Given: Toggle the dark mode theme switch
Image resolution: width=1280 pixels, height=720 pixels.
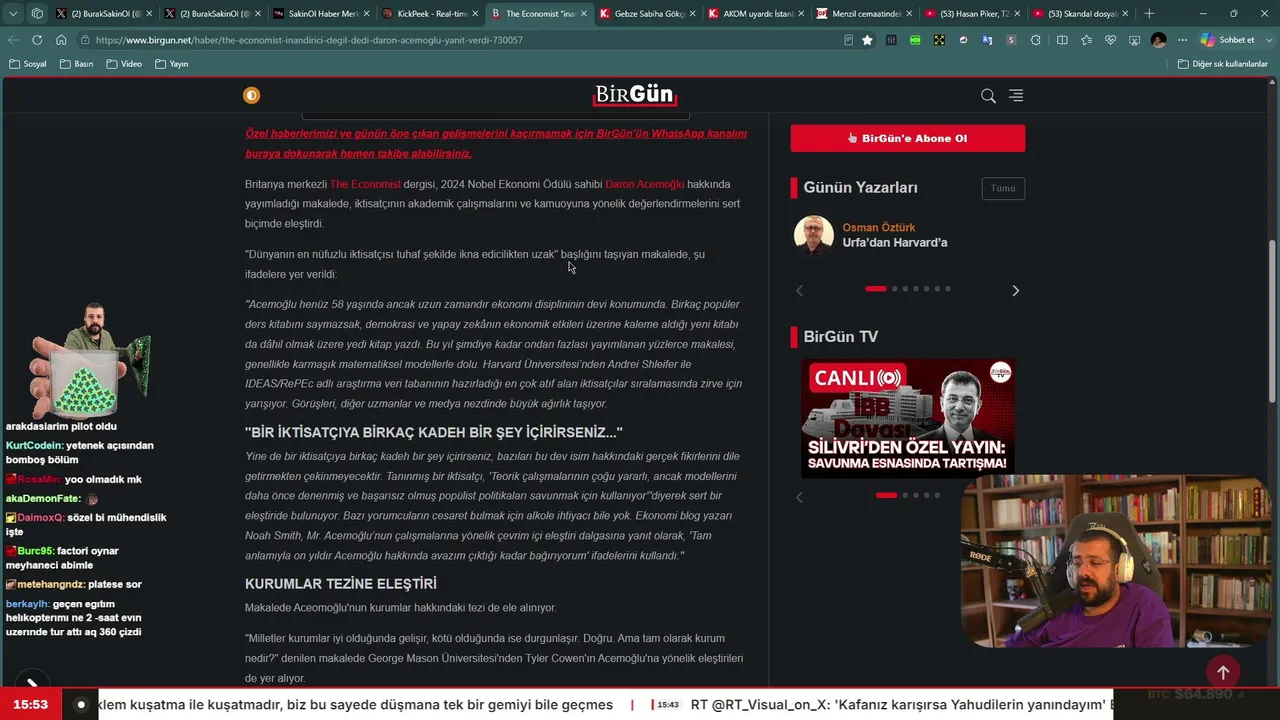Looking at the screenshot, I should pos(251,96).
